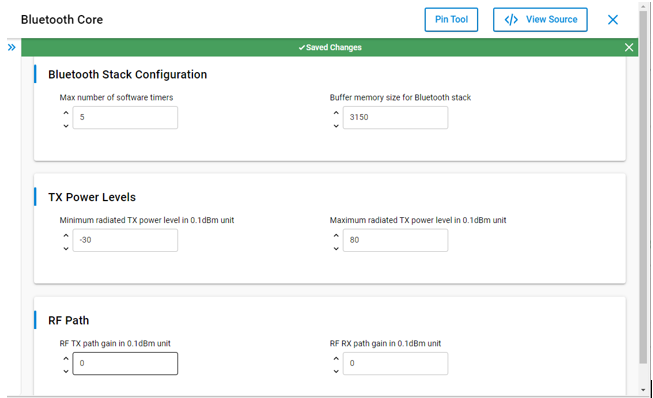Image resolution: width=653 pixels, height=398 pixels.
Task: Click 'Max number of software timers' label
Action: click(x=116, y=97)
